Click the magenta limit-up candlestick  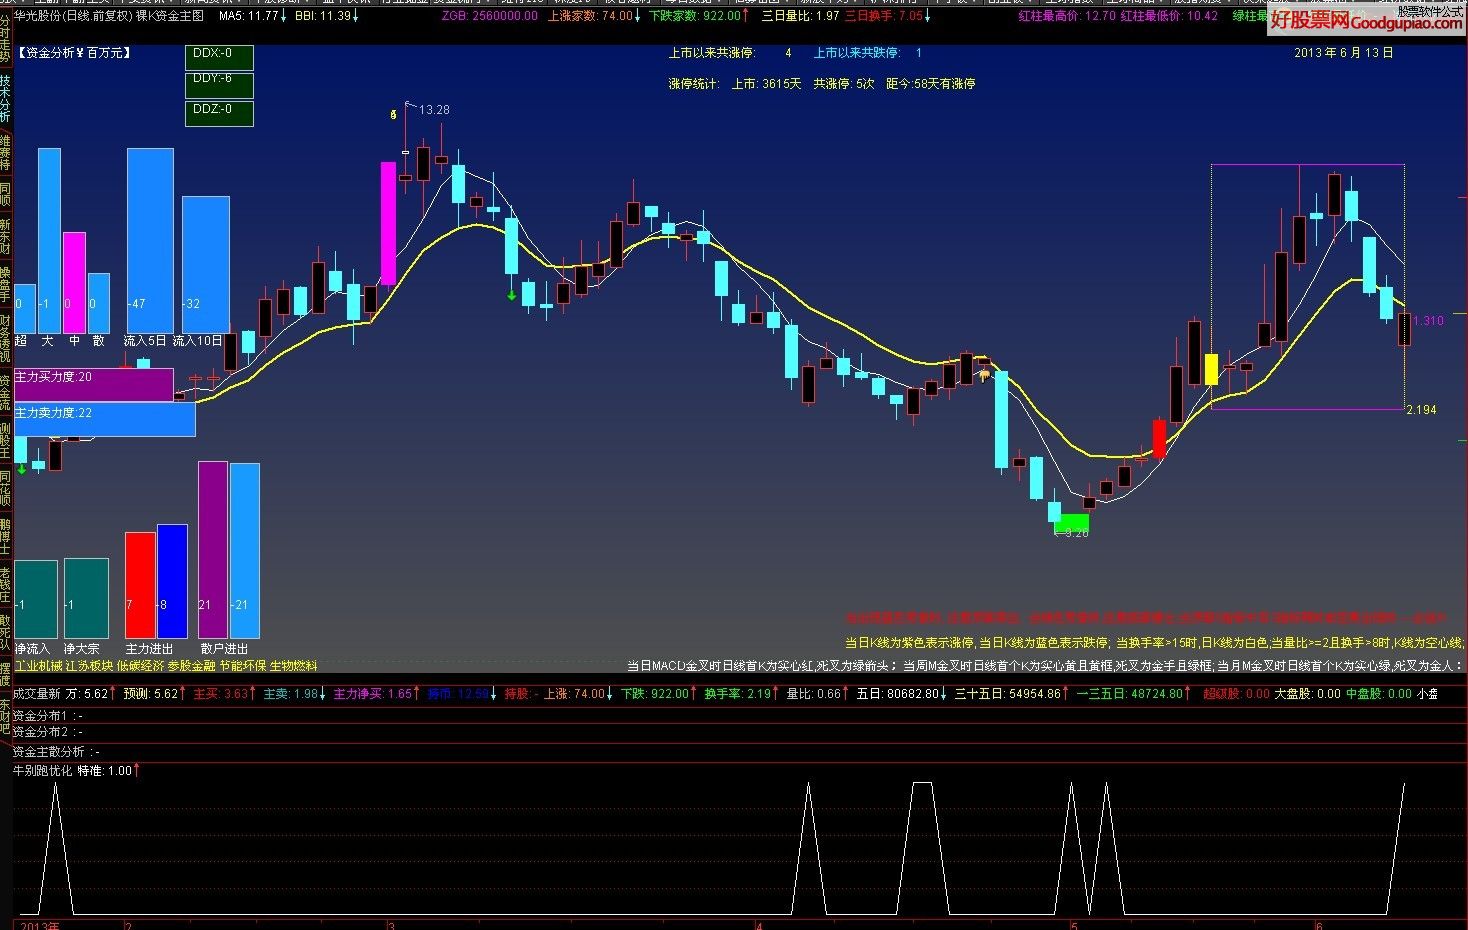click(388, 223)
